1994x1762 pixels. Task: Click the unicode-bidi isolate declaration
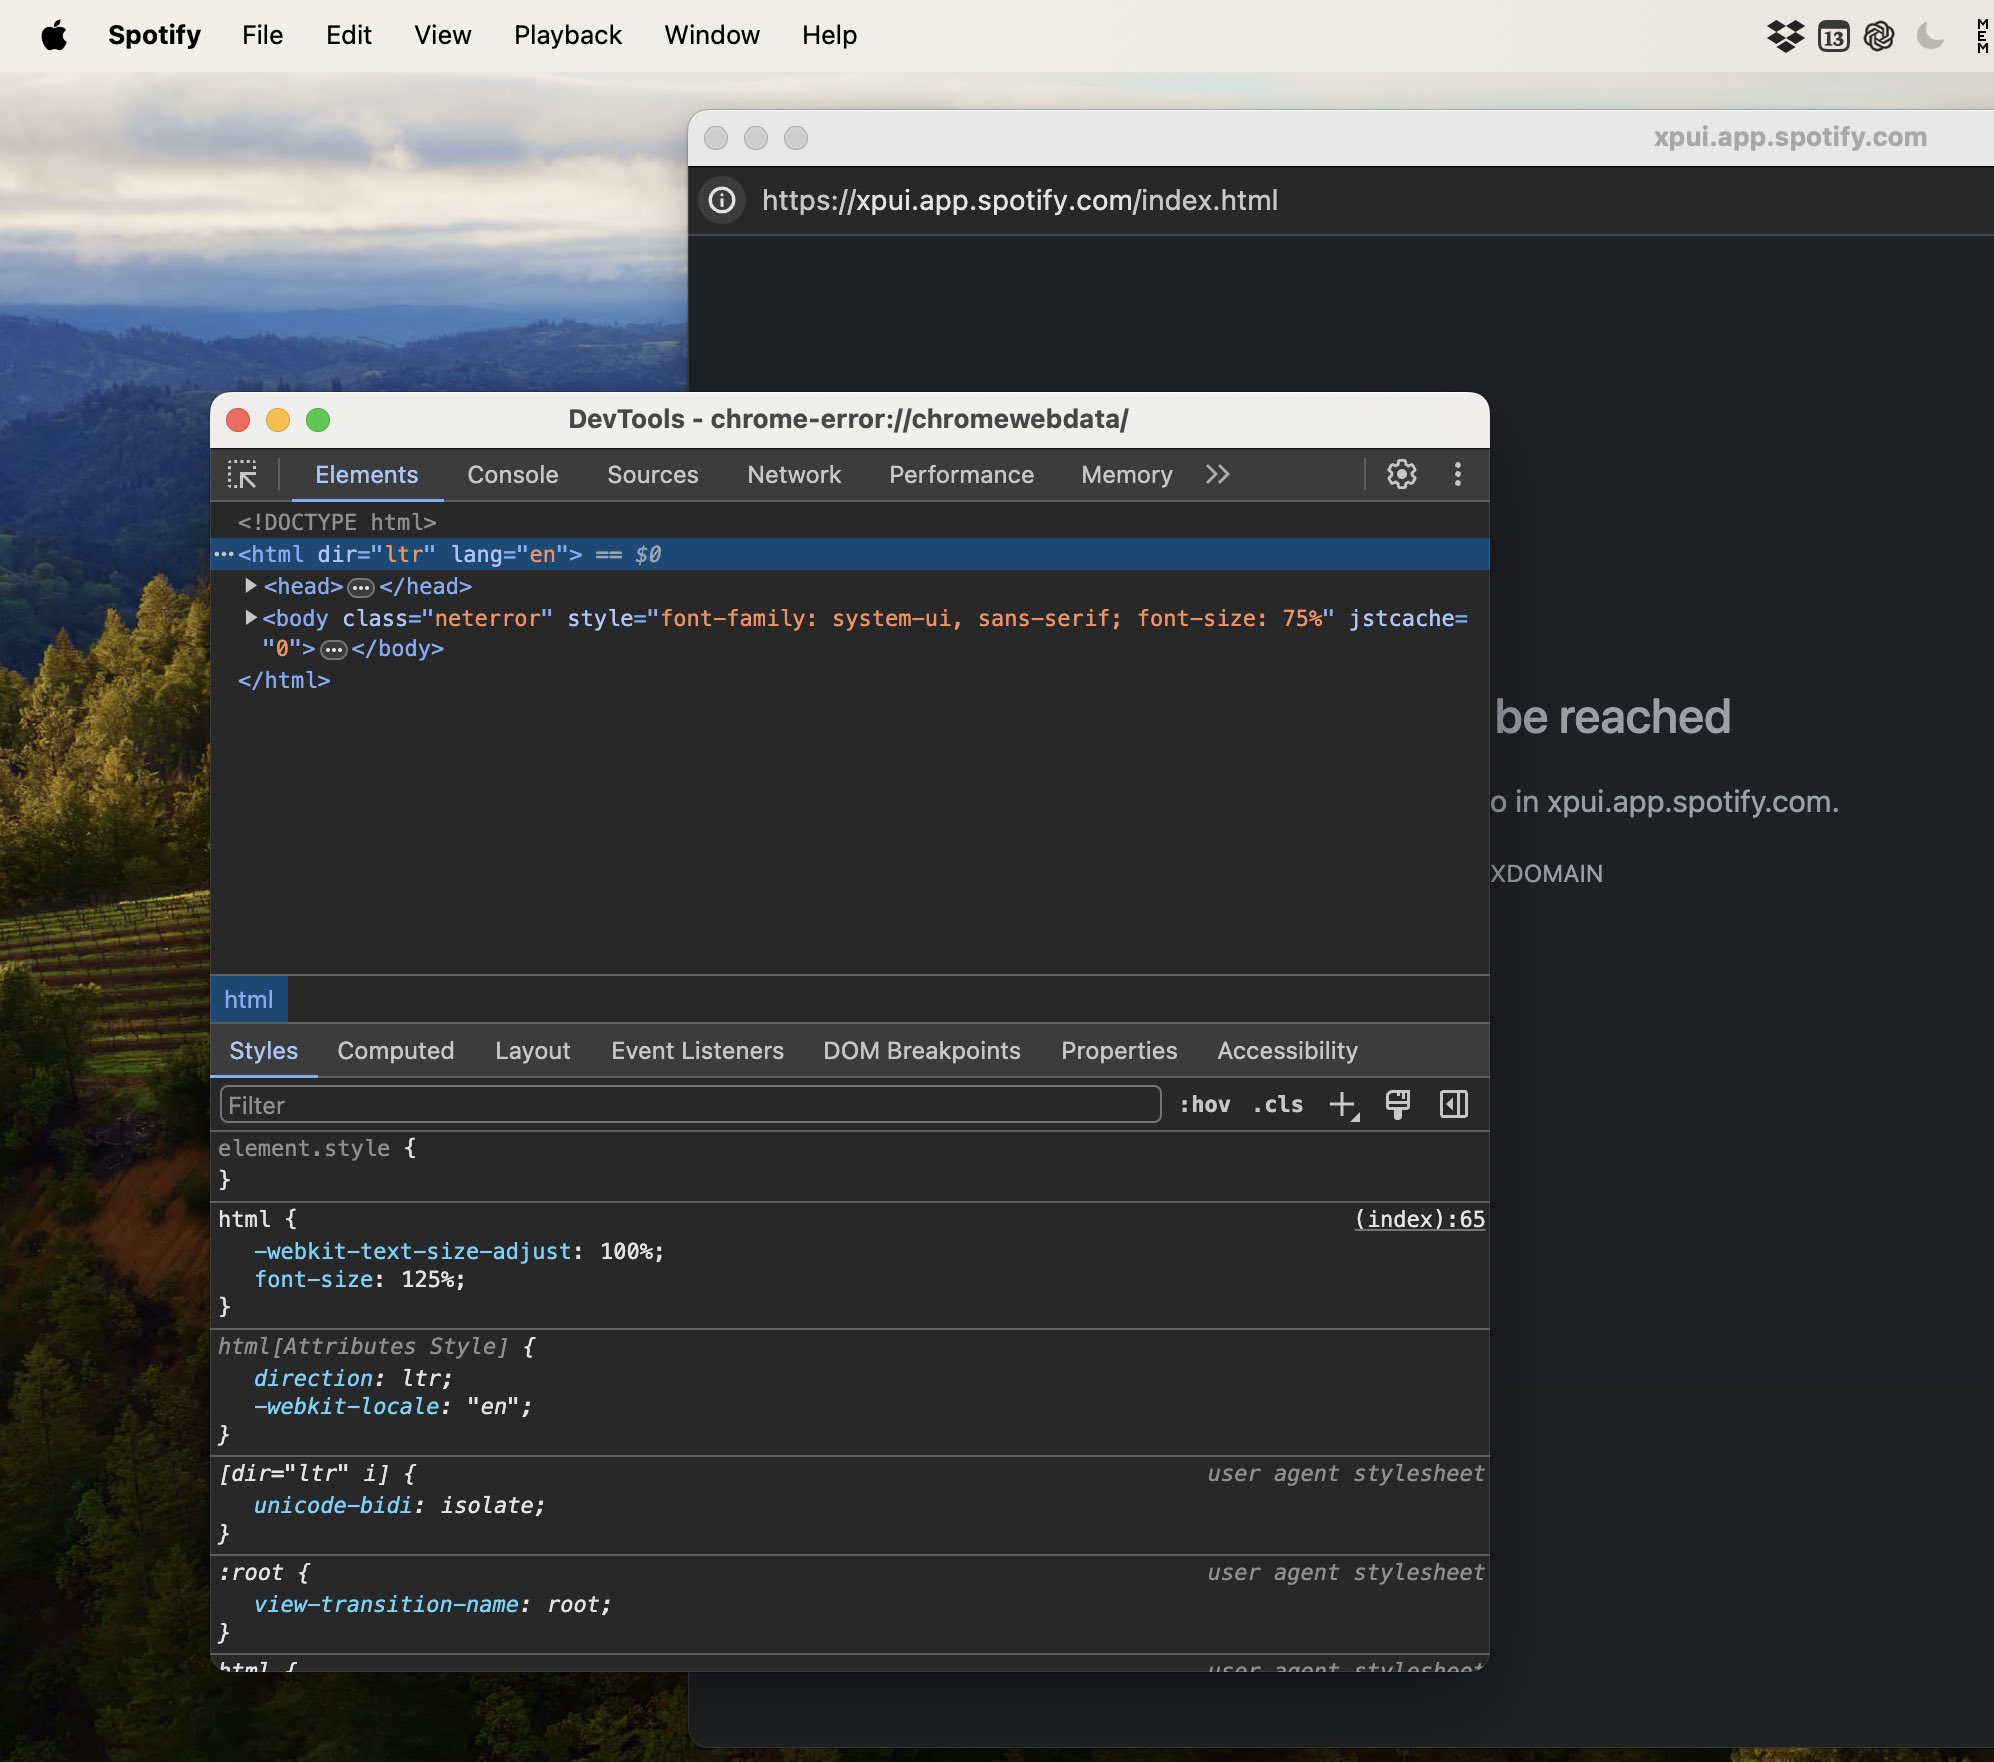click(399, 1506)
